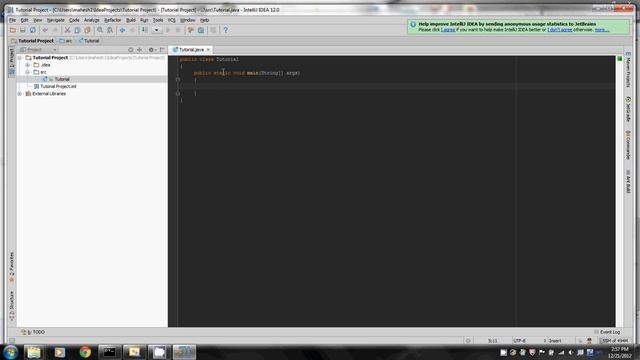The width and height of the screenshot is (640, 360).
Task: Hide the Project tool window
Action: [x=162, y=50]
